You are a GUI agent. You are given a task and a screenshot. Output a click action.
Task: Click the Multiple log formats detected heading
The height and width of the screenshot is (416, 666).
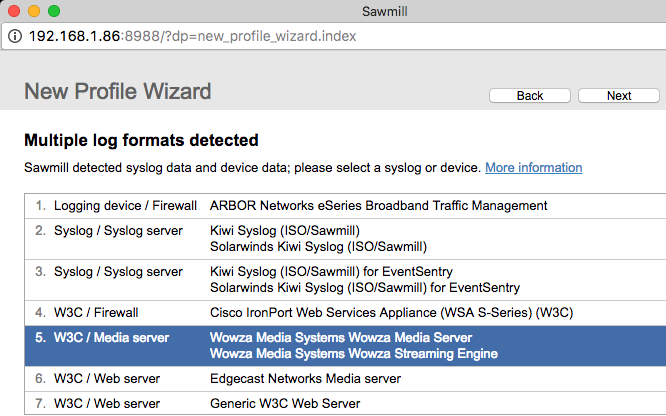click(x=141, y=140)
